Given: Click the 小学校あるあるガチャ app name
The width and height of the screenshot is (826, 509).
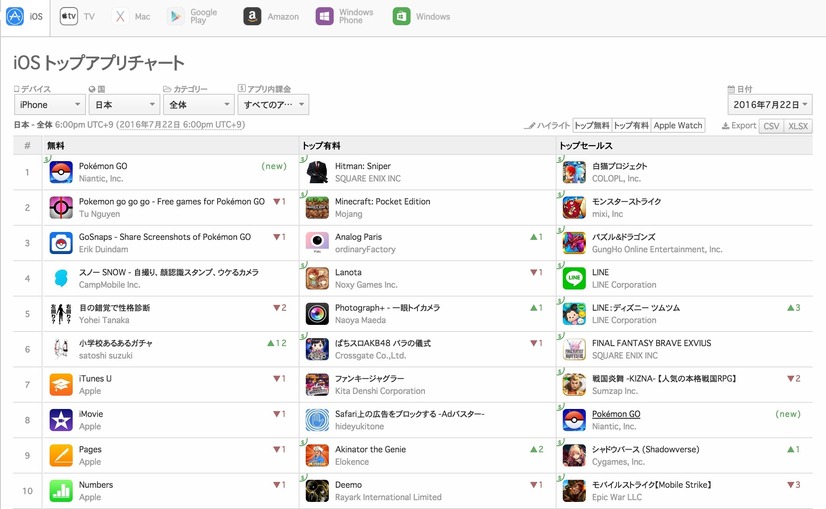Looking at the screenshot, I should click(x=115, y=343).
